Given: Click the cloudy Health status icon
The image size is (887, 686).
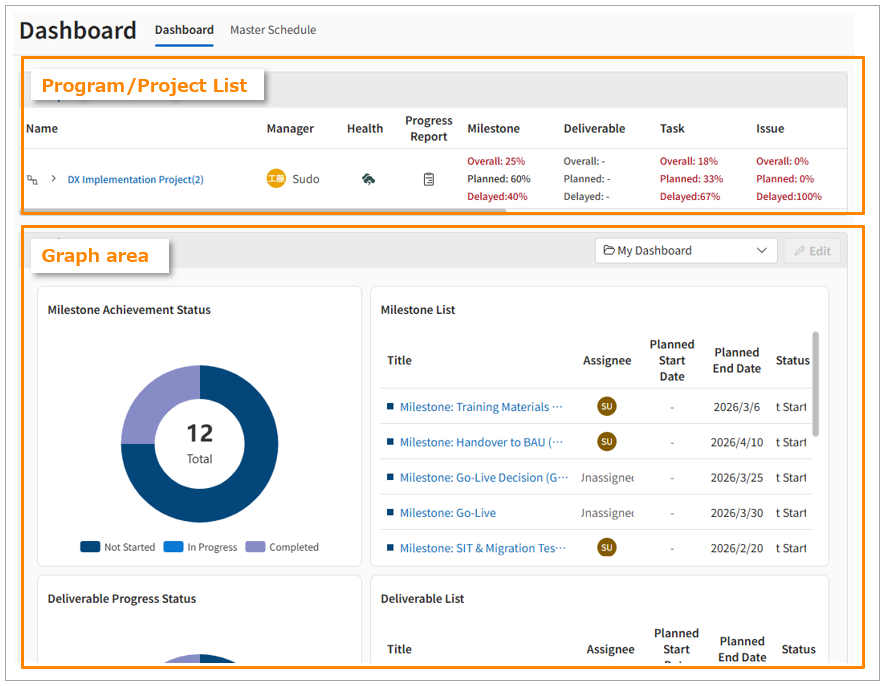Looking at the screenshot, I should 368,179.
